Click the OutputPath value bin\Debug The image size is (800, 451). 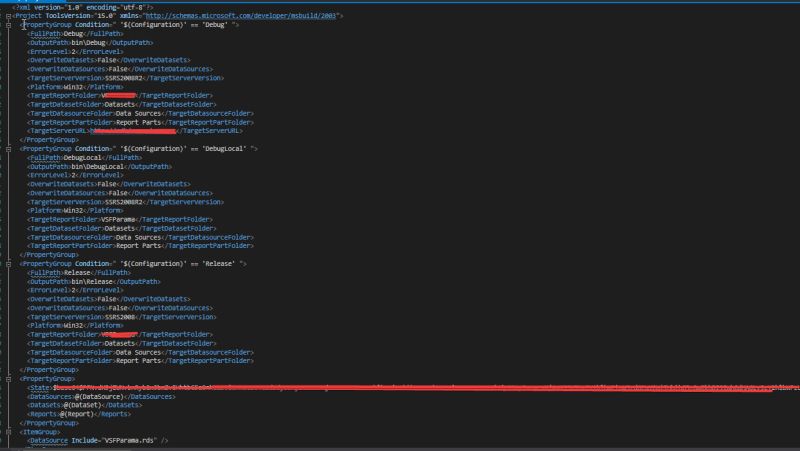pyautogui.click(x=88, y=42)
